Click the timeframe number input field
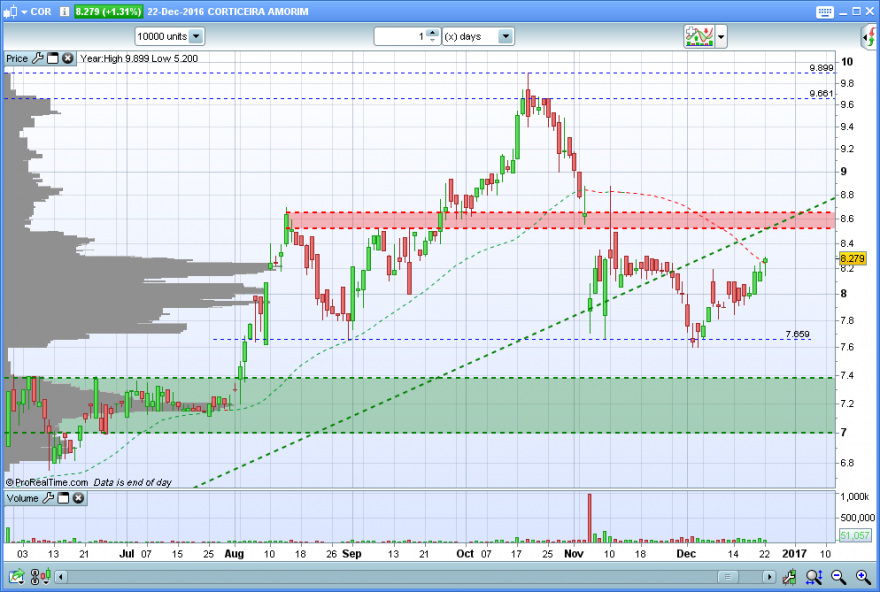This screenshot has width=880, height=592. tap(401, 36)
